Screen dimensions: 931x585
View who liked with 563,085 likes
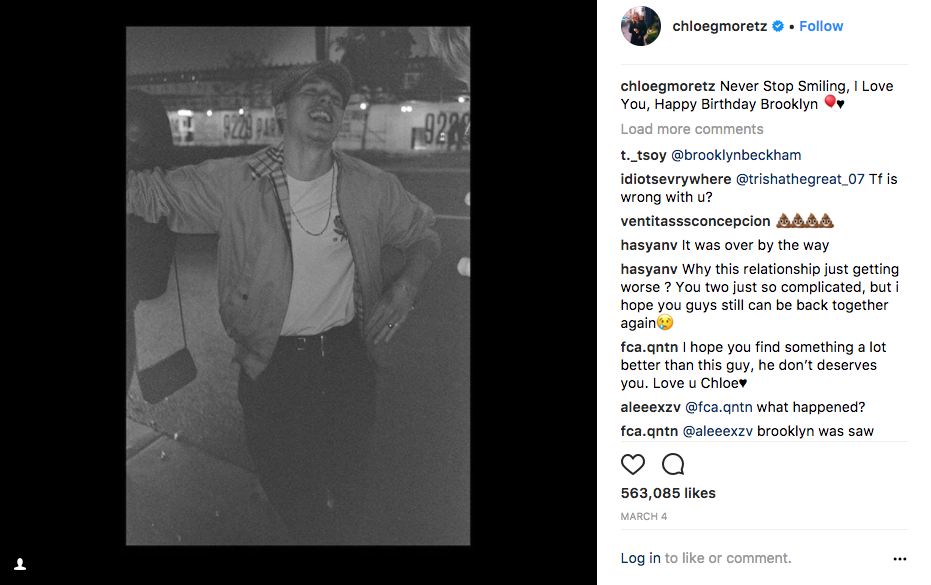pos(667,492)
